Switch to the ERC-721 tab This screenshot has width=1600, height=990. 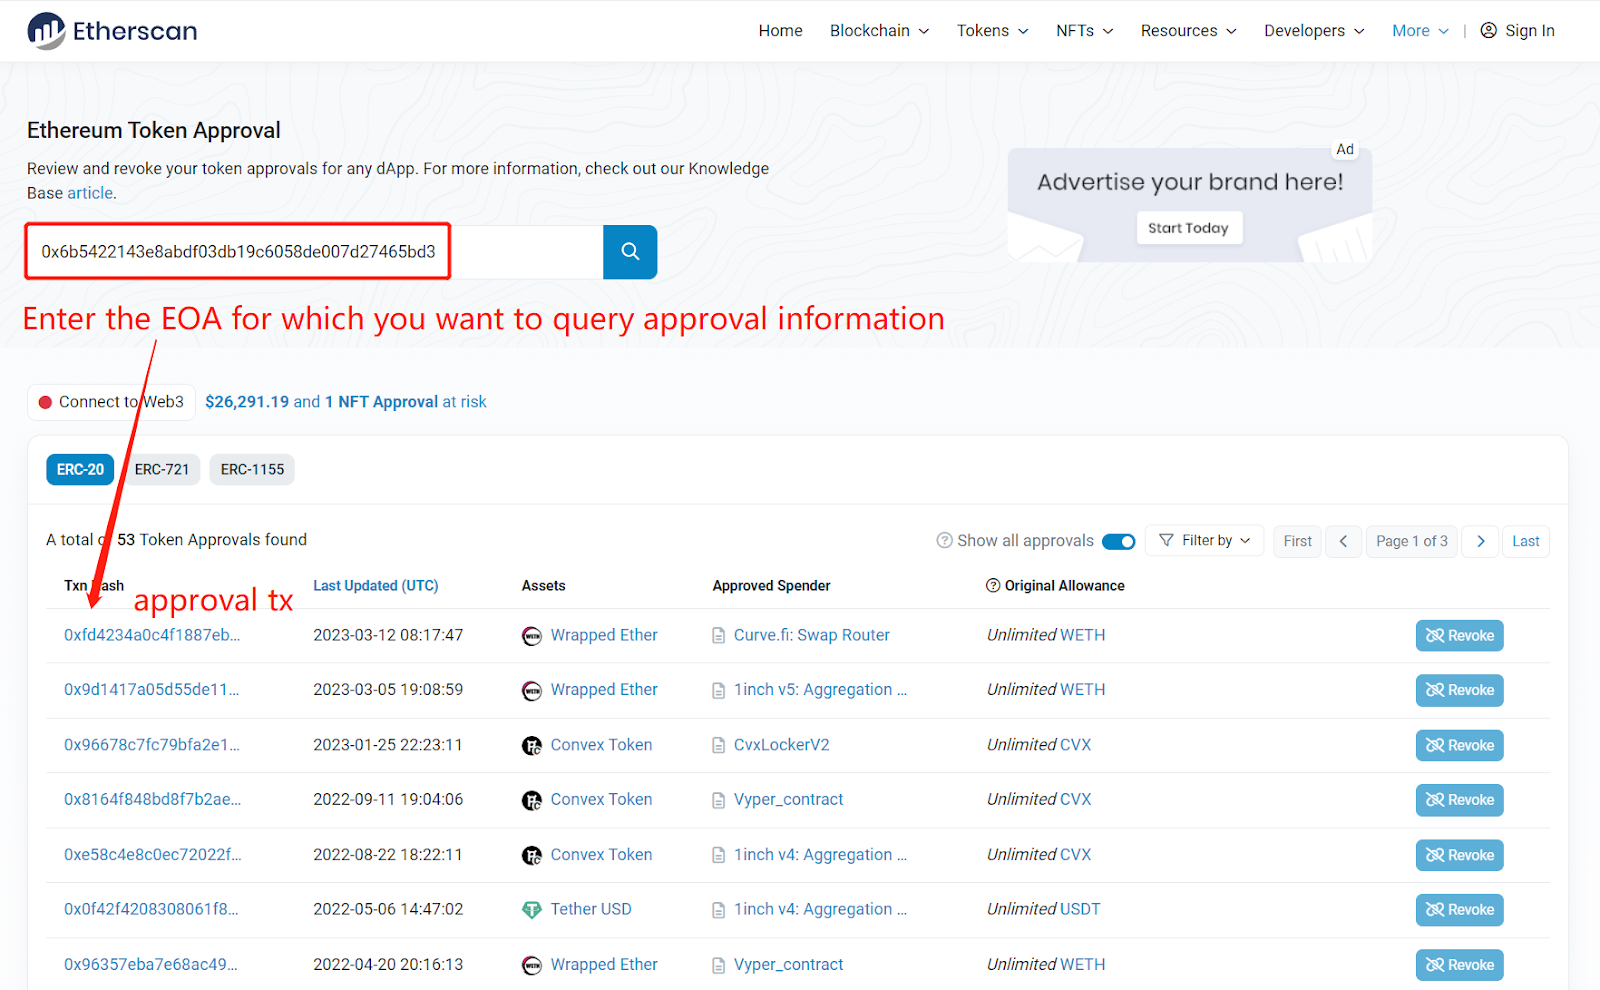click(x=162, y=469)
